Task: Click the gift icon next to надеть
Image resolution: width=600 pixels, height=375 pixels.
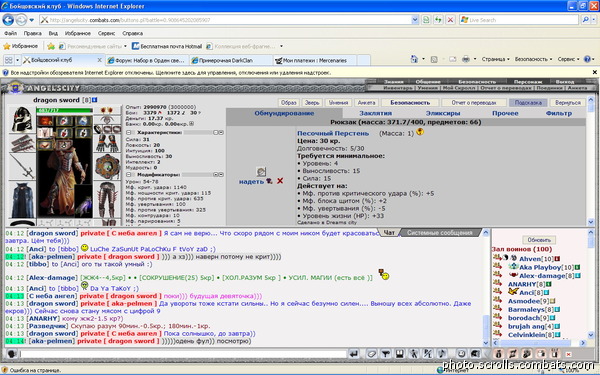Action: 269,181
